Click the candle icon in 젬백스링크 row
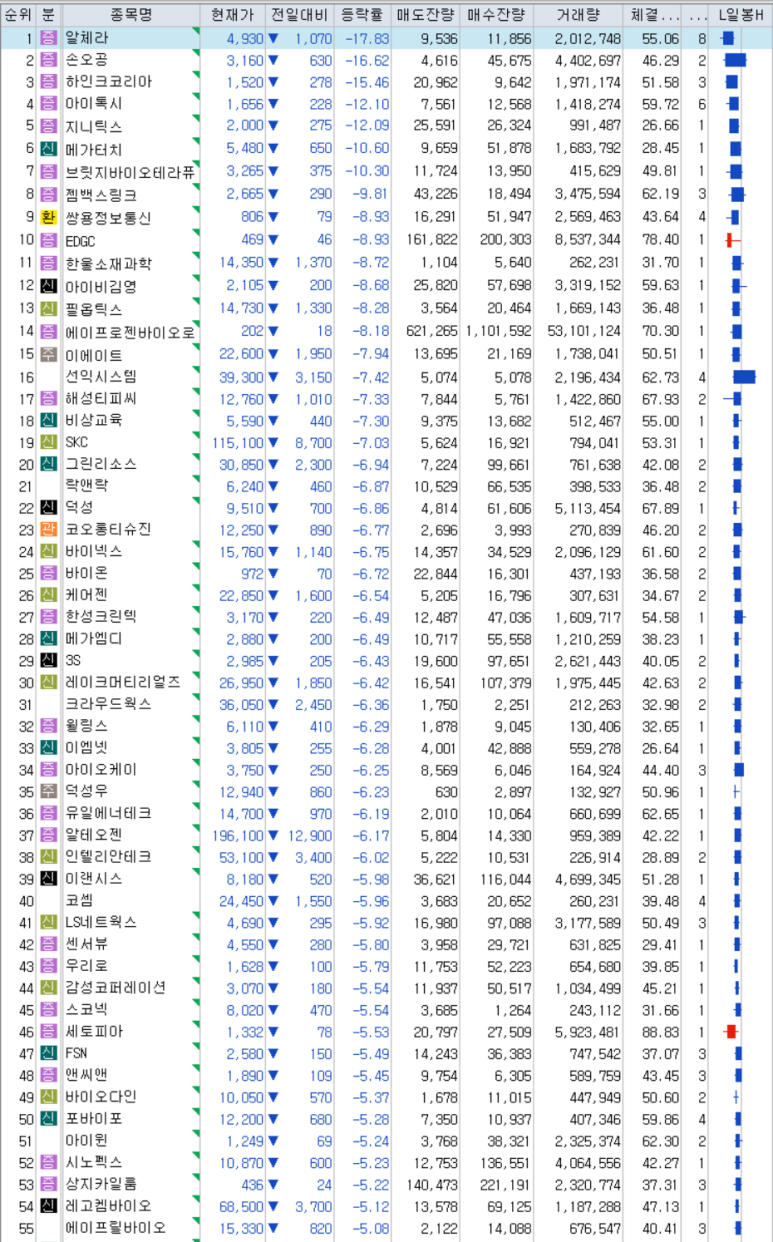The height and width of the screenshot is (1242, 773). point(737,194)
